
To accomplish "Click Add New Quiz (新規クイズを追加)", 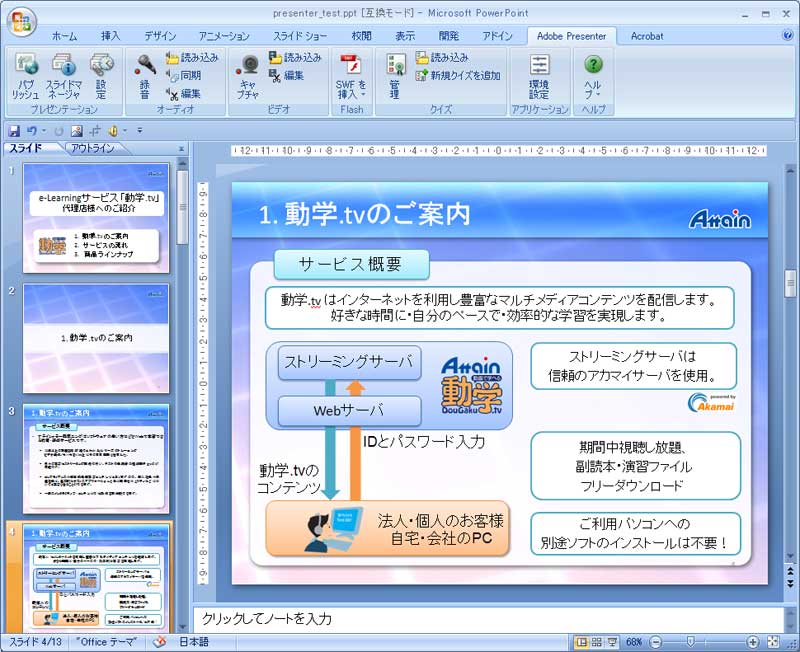I will pyautogui.click(x=457, y=75).
